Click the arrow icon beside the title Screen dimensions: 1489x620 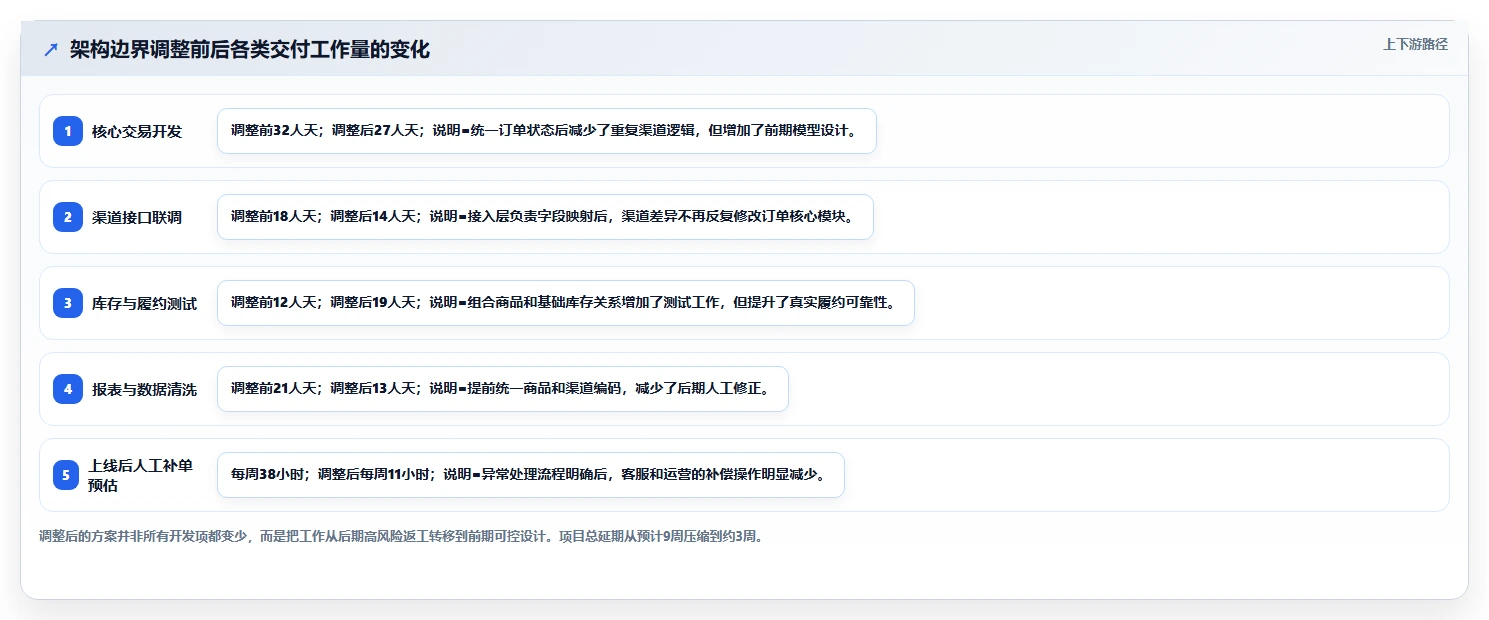coord(51,50)
